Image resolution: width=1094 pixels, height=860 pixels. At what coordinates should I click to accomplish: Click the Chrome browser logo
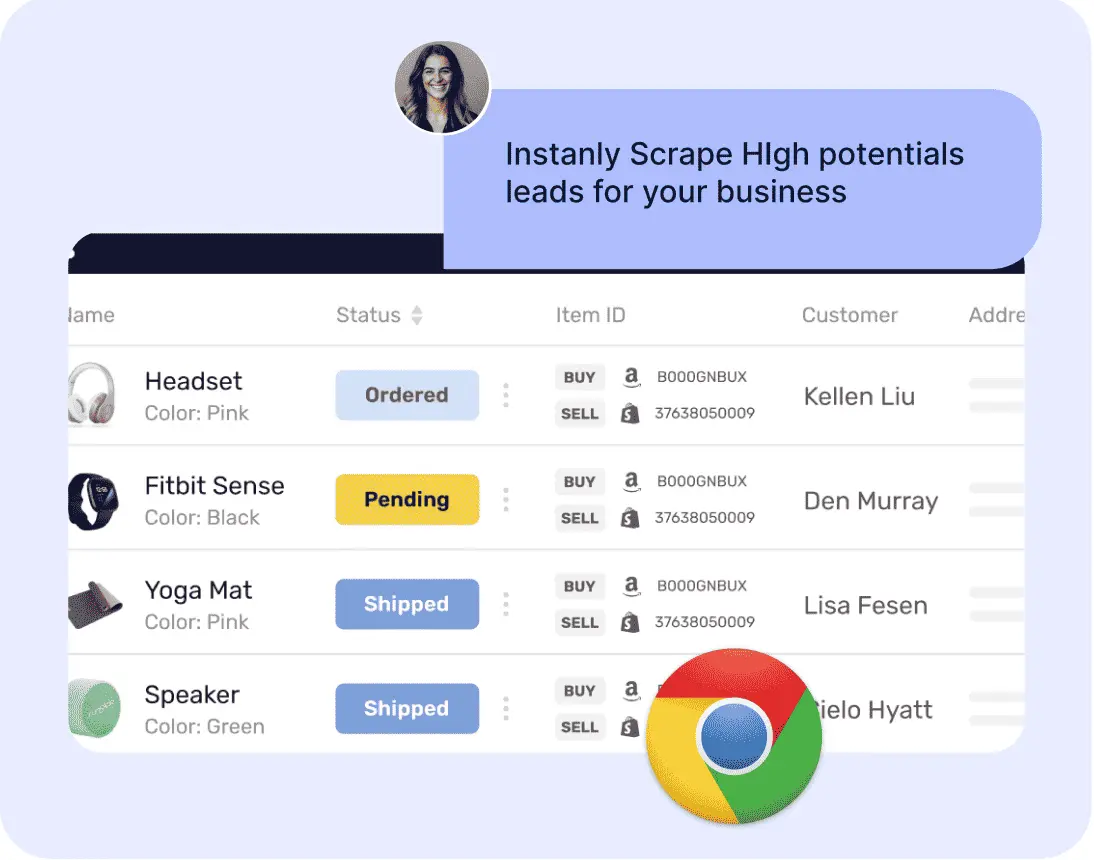pyautogui.click(x=734, y=736)
